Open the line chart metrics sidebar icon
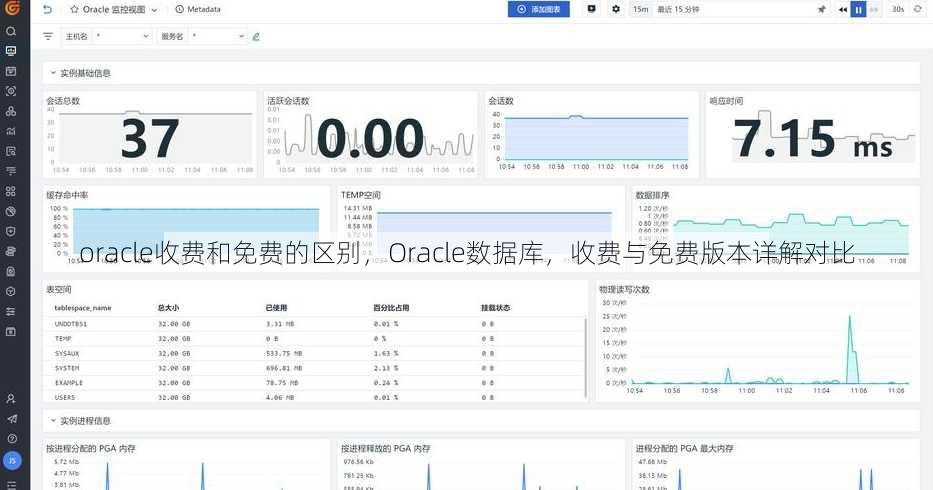The image size is (933, 490). 11,131
